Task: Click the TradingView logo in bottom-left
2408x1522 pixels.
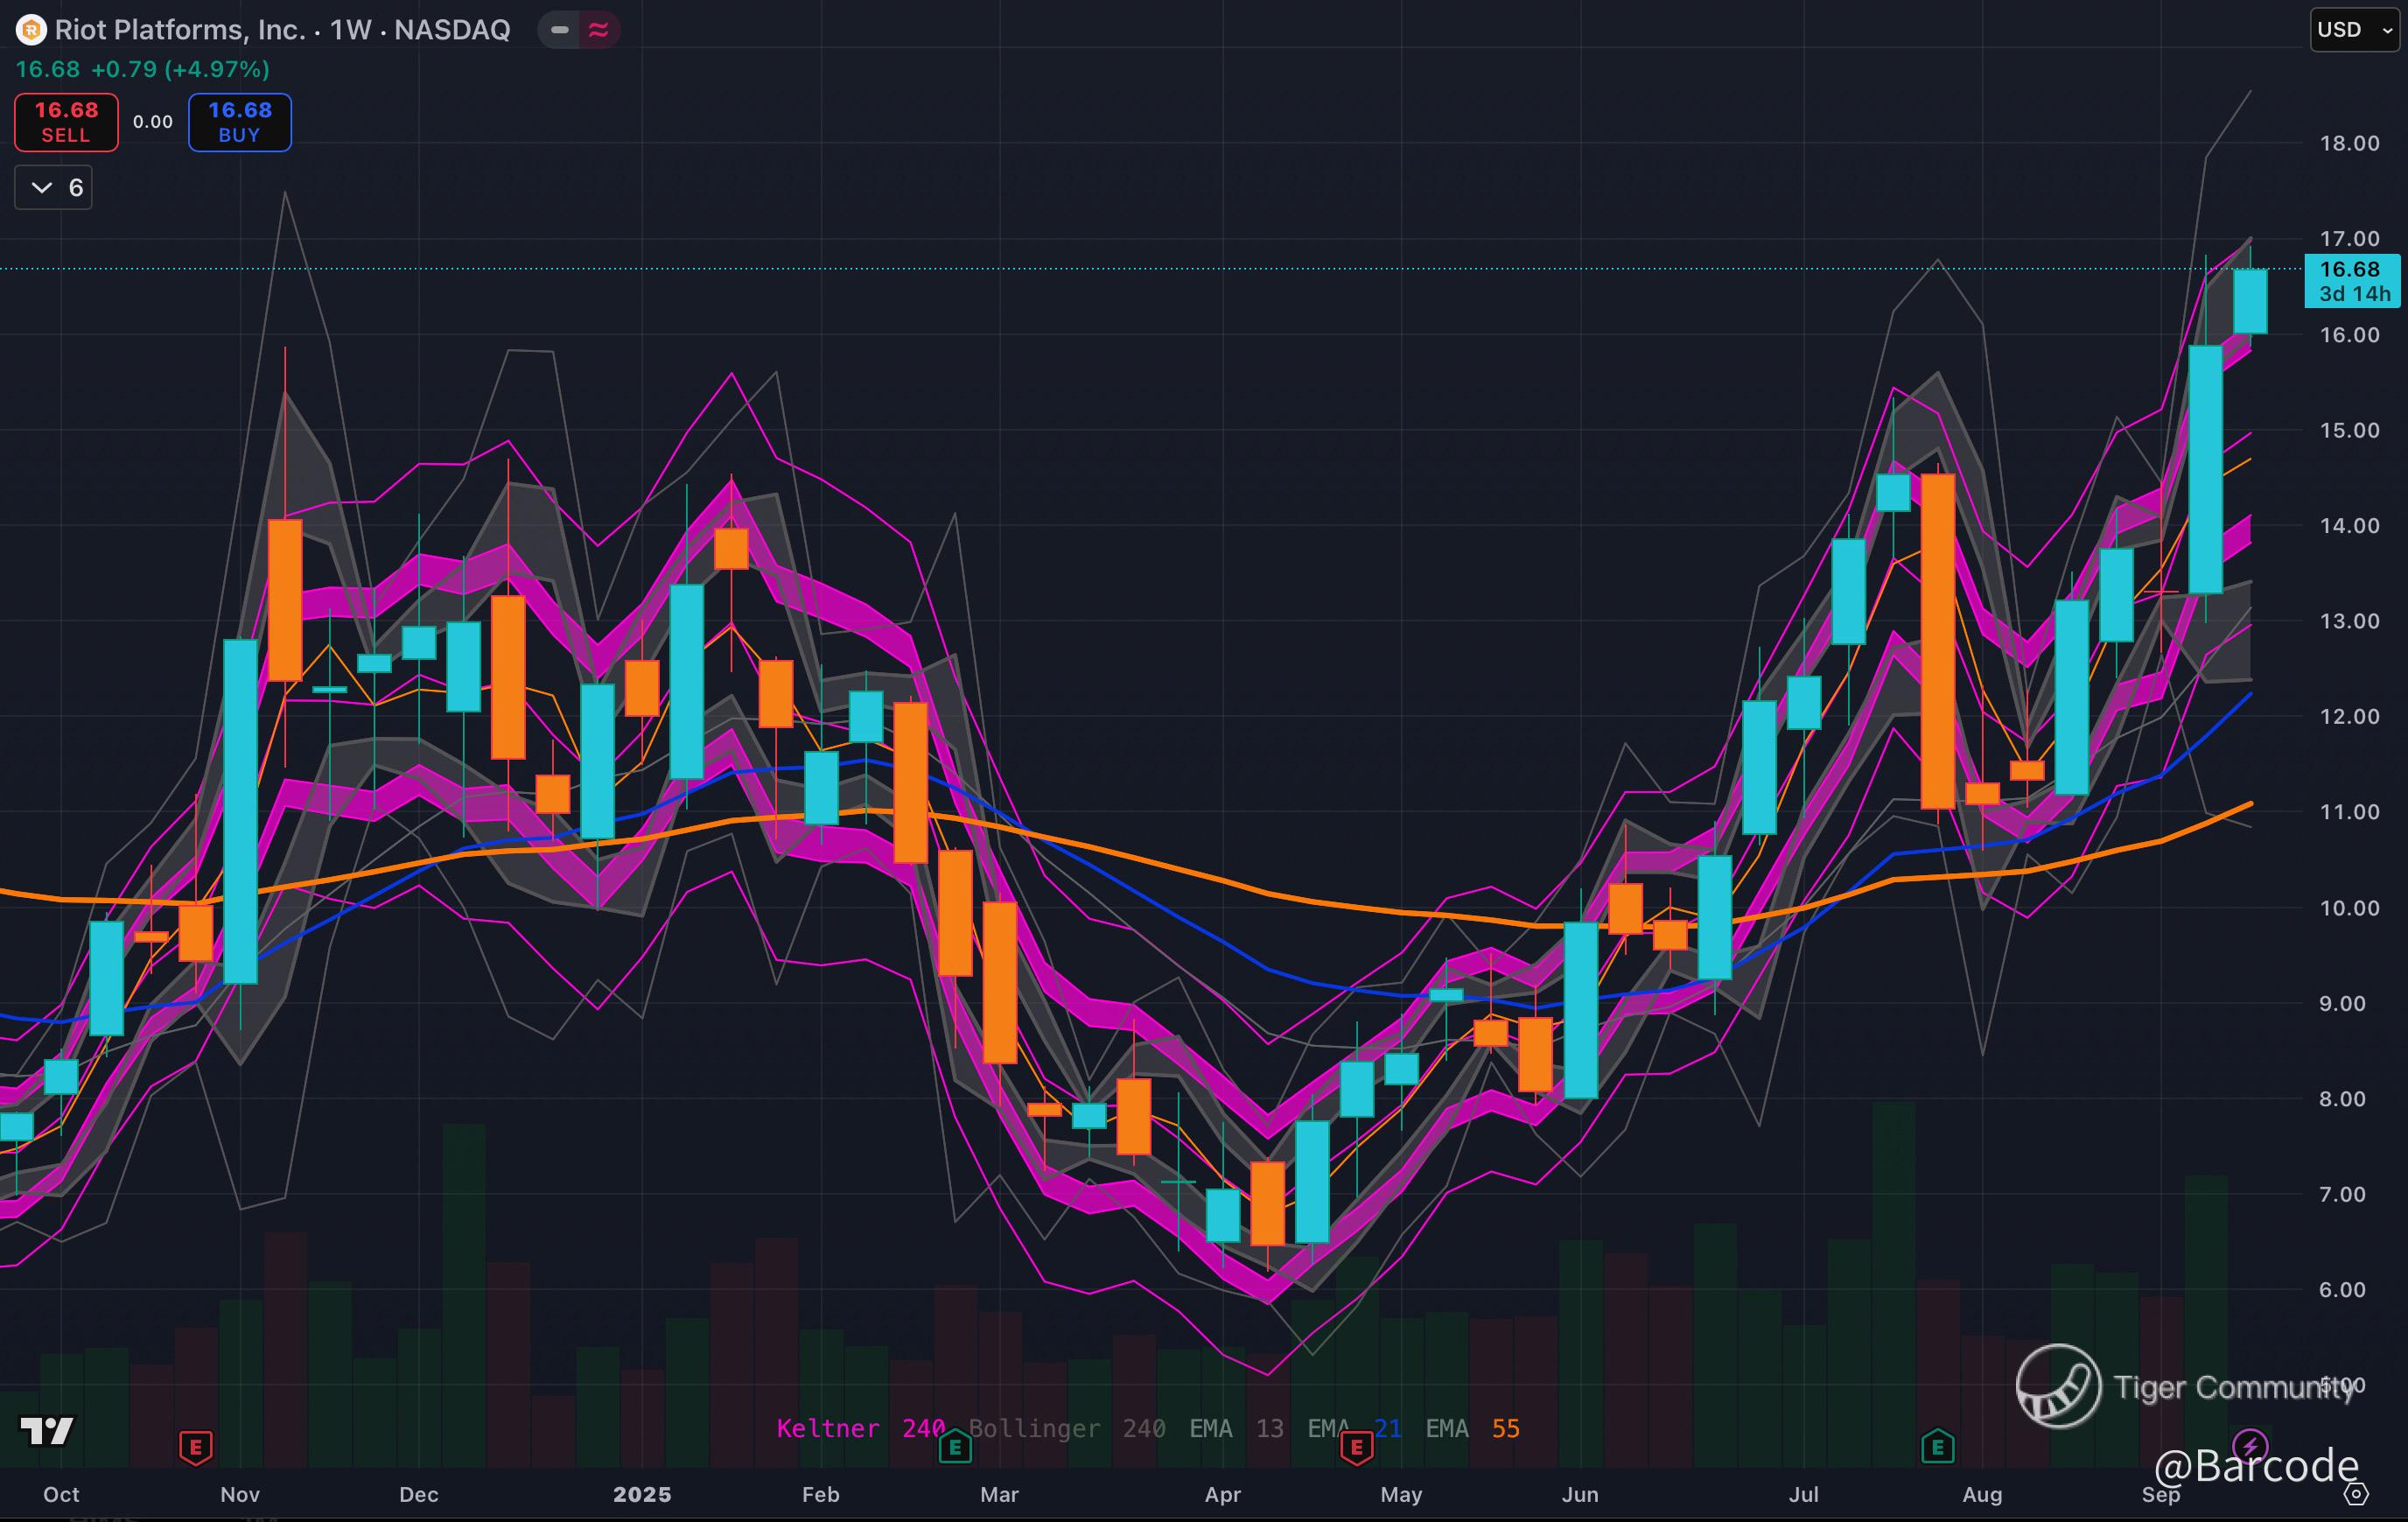Action: tap(47, 1431)
